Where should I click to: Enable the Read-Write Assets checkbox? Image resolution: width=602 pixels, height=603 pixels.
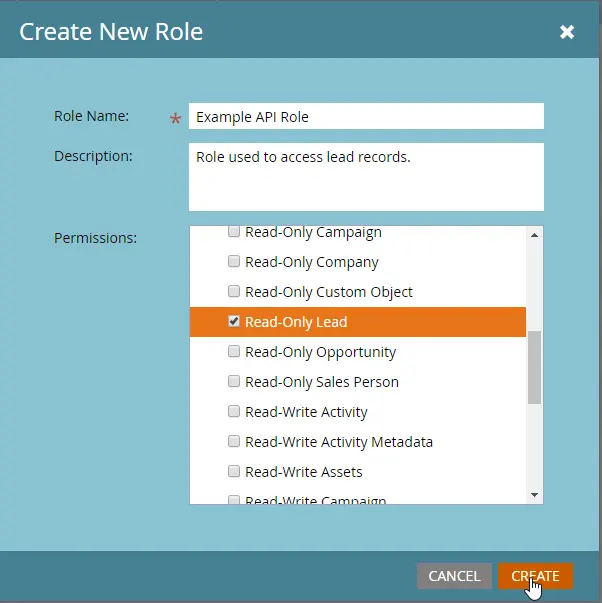pyautogui.click(x=234, y=472)
